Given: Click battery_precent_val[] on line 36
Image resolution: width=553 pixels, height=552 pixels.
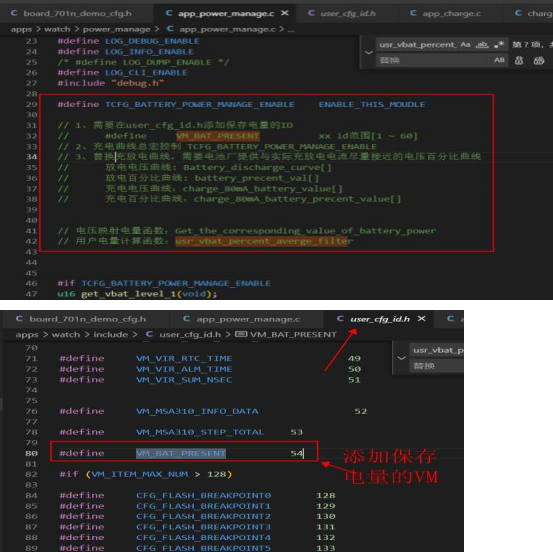Looking at the screenshot, I should tap(257, 178).
